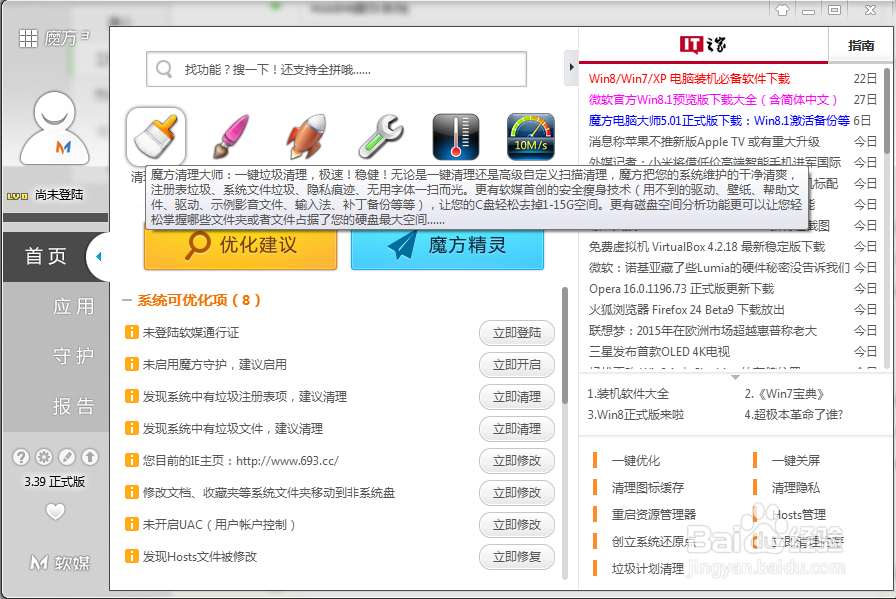Select the 首页 sidebar tab
The height and width of the screenshot is (599, 896).
click(x=46, y=256)
